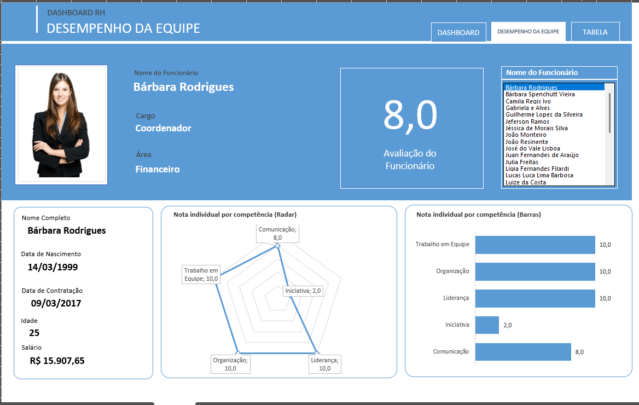Click the Iniciativa bar in bar chart
This screenshot has width=639, height=405.
tap(486, 325)
